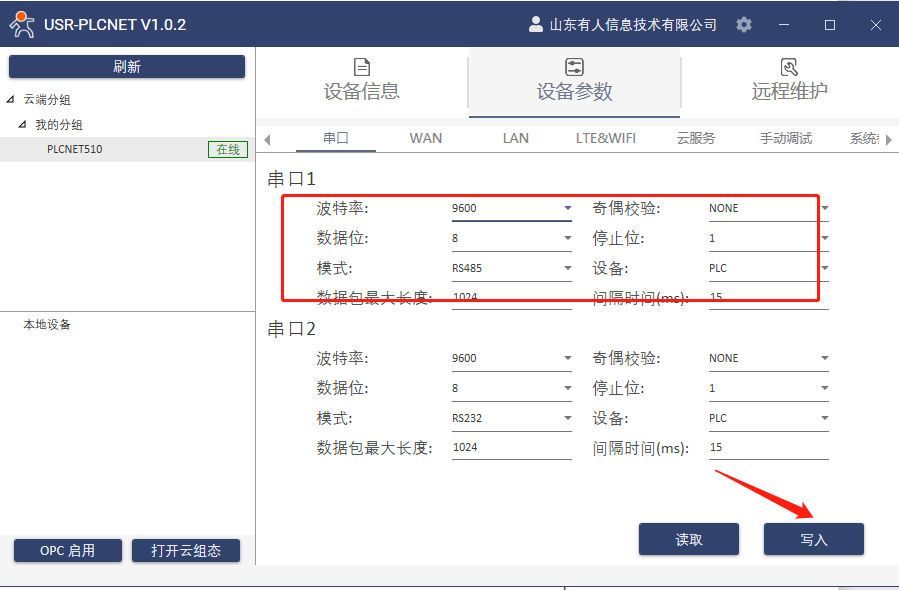Viewport: 899px width, 590px height.
Task: Click the 串口2 数据包最大长度 input field
Action: [x=511, y=448]
